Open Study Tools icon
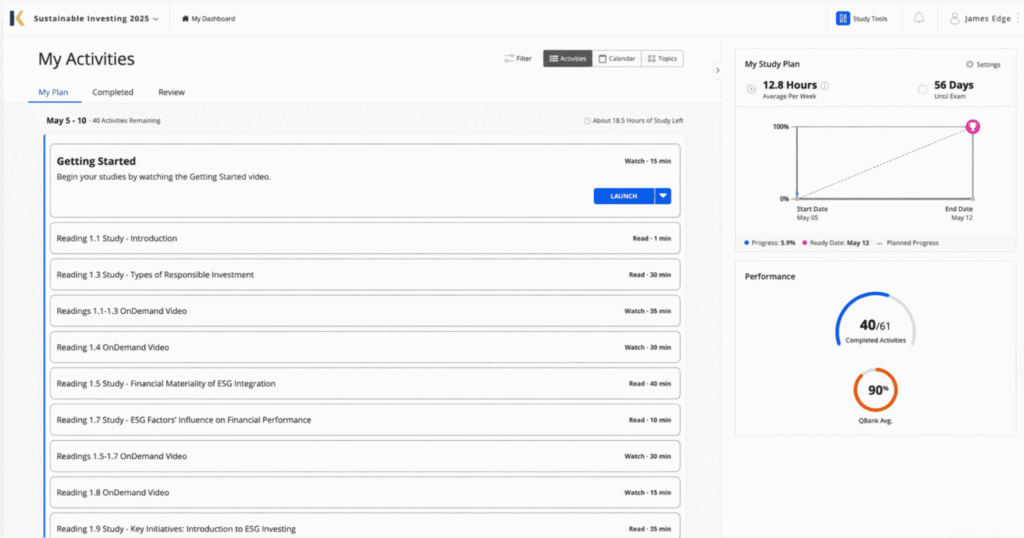The width and height of the screenshot is (1024, 538). [842, 18]
